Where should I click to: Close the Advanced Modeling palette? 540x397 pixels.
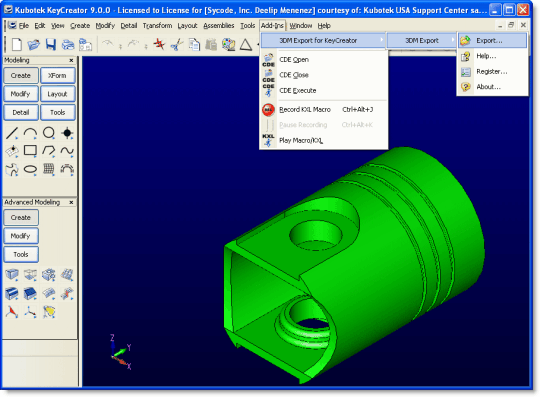click(x=71, y=202)
